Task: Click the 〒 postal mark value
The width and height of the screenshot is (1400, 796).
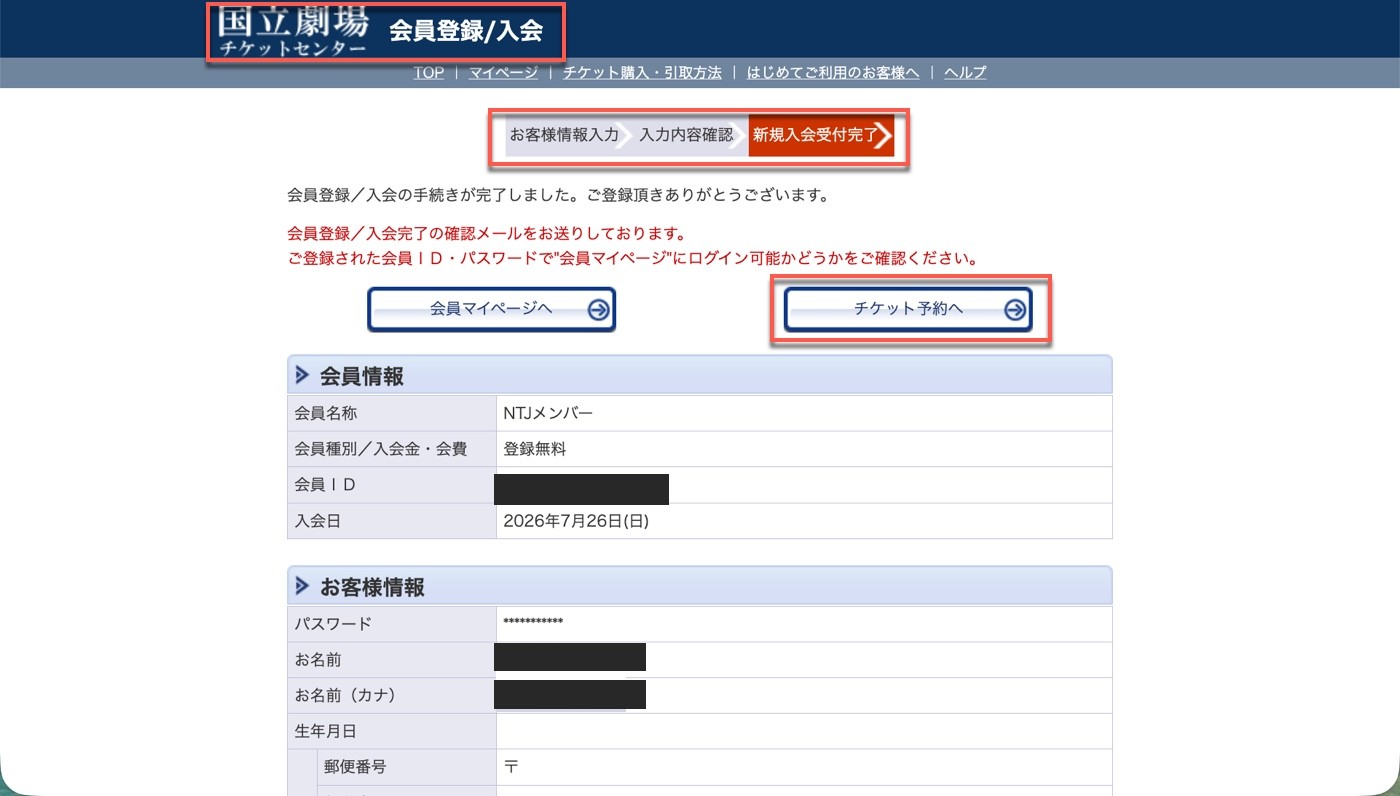Action: [511, 767]
